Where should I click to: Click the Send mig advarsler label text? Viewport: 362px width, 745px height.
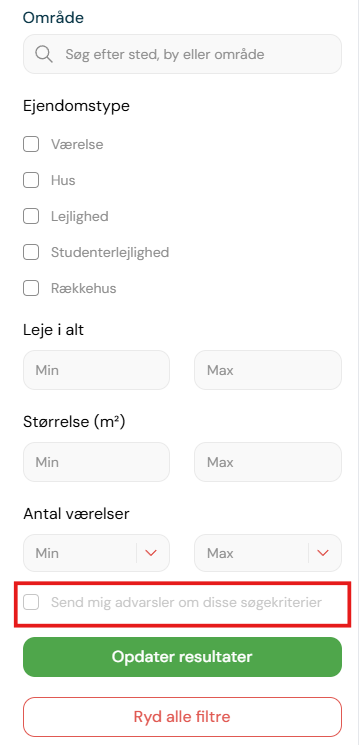point(187,602)
